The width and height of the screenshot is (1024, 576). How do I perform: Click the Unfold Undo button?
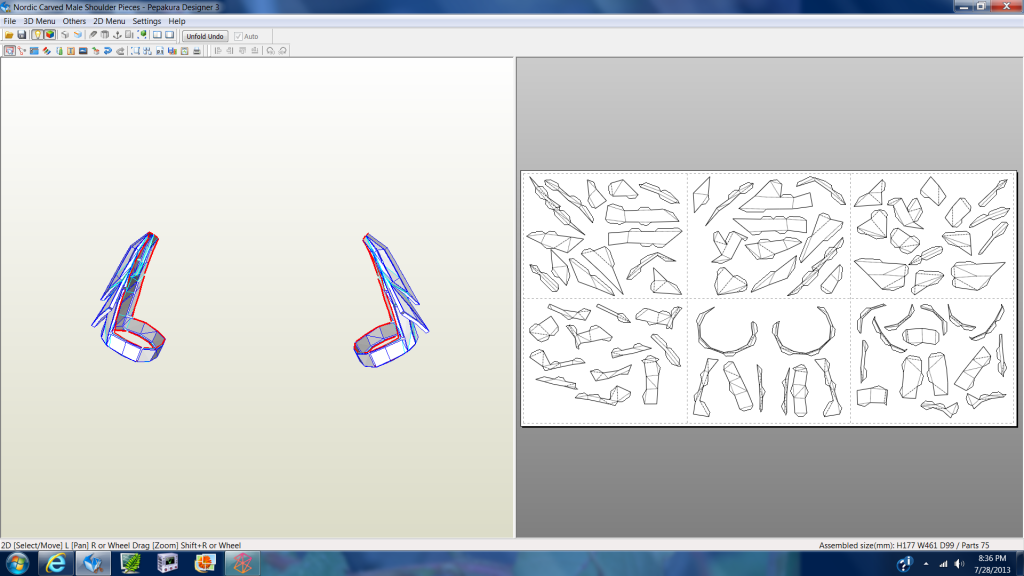click(x=205, y=36)
